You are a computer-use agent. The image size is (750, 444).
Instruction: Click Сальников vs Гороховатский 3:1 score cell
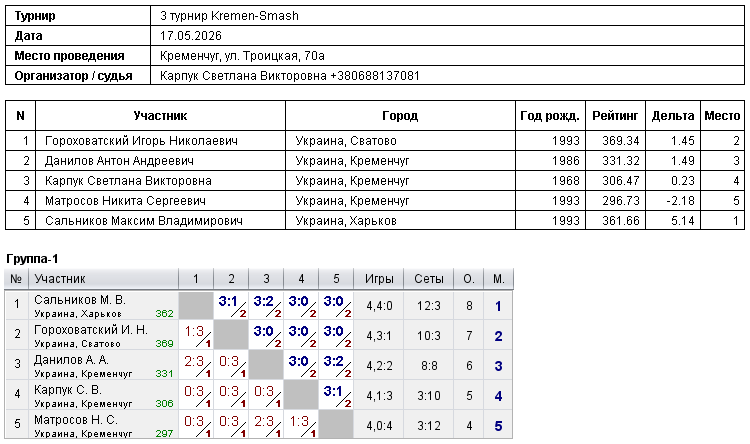pos(231,306)
